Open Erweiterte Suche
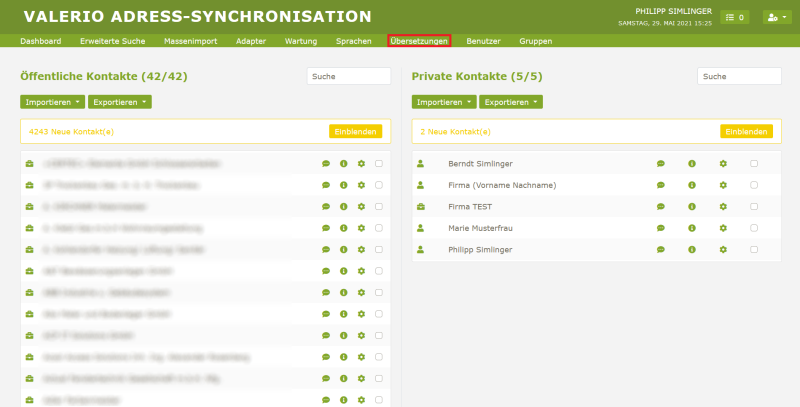 click(x=113, y=41)
